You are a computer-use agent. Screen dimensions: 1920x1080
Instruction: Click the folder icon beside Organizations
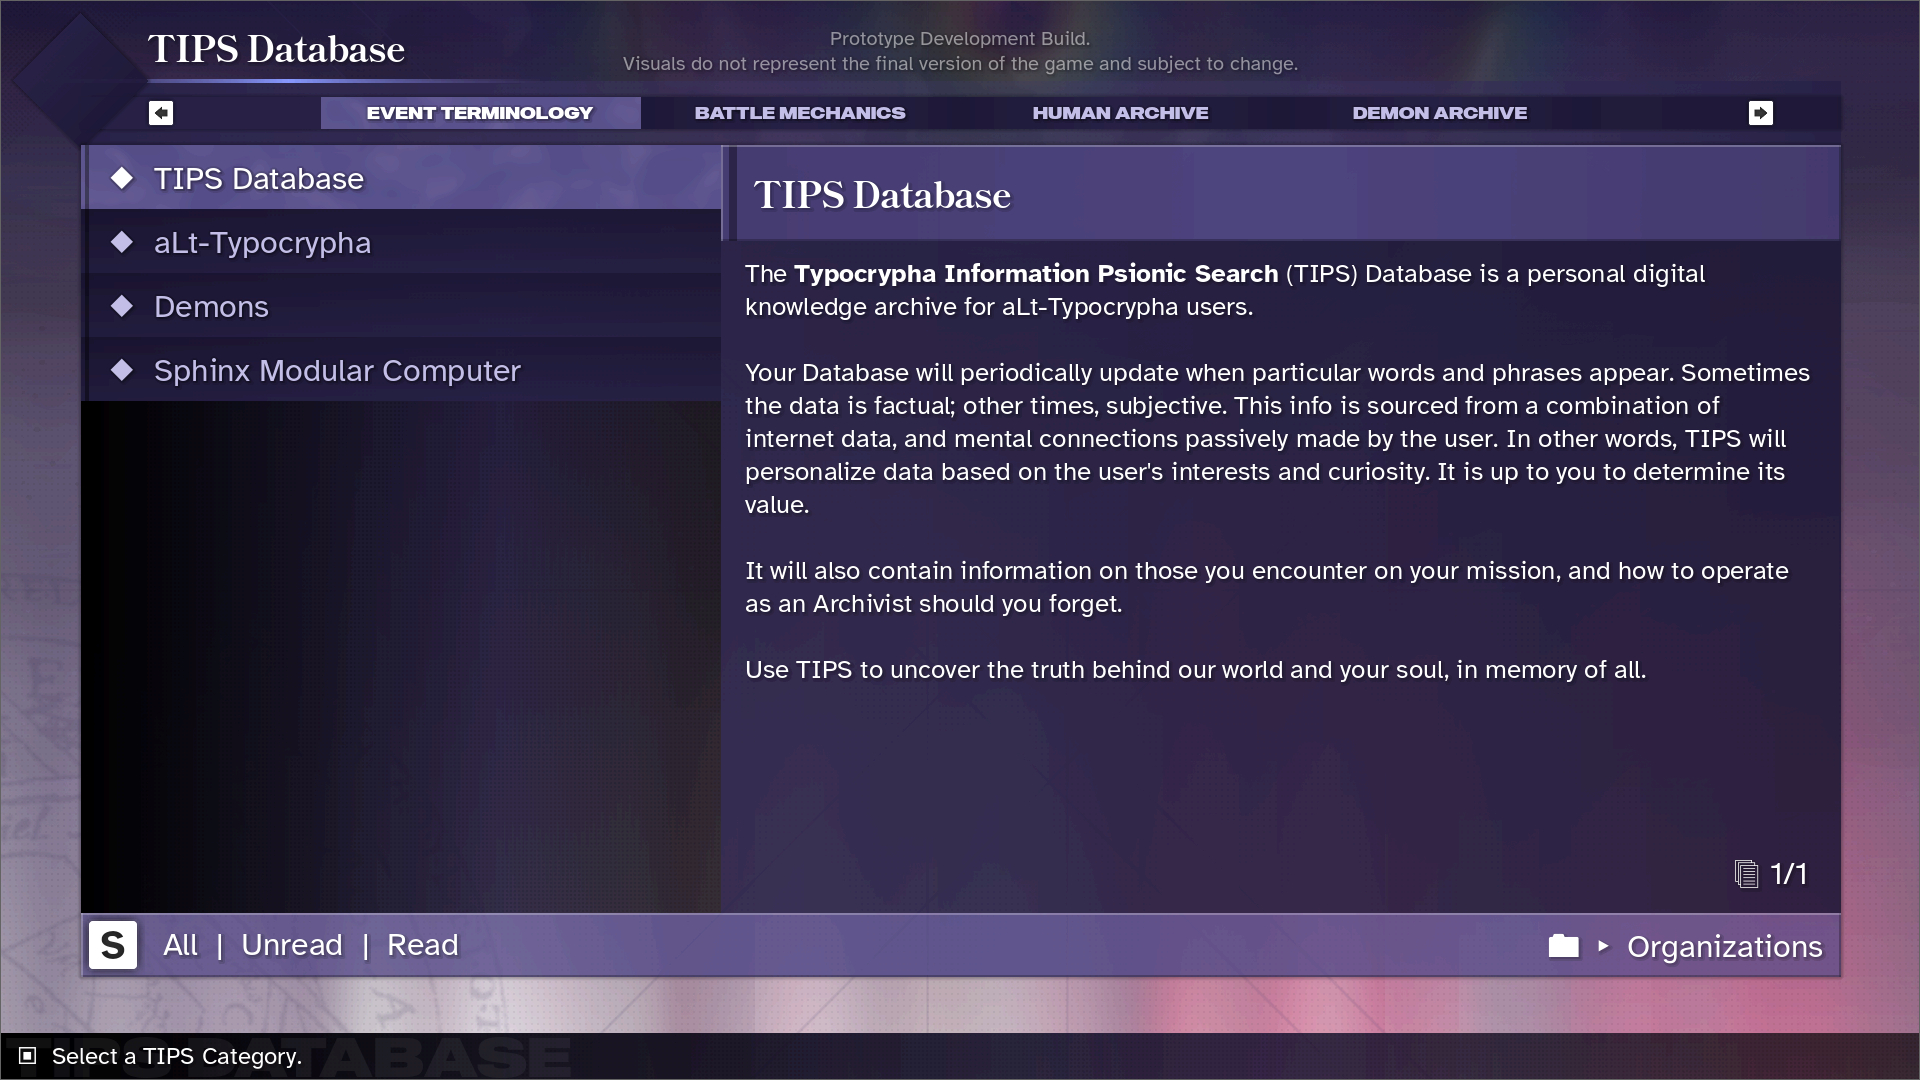(1563, 946)
